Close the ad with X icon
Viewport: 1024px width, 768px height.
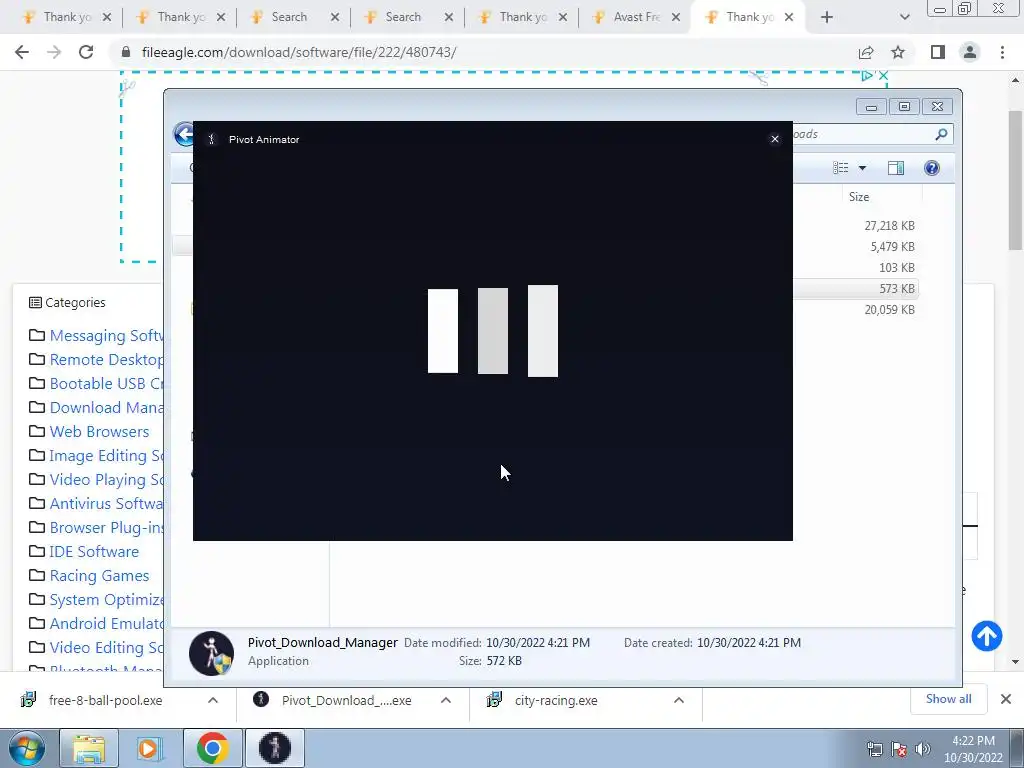click(883, 76)
